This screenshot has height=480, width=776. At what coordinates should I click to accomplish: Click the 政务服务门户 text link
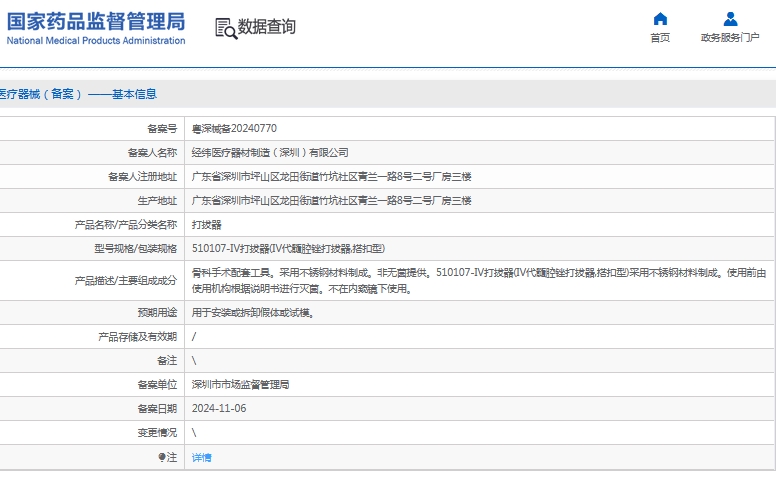coord(730,38)
